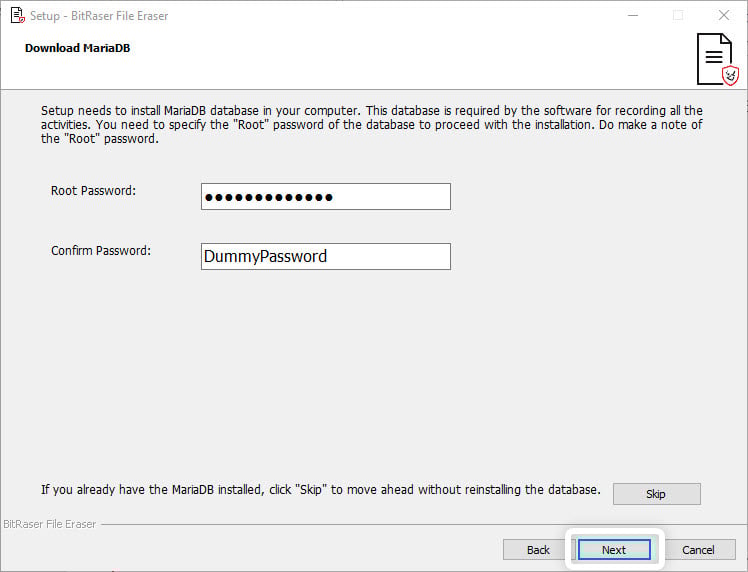This screenshot has width=748, height=572.
Task: Proceed with the Next button
Action: point(613,550)
